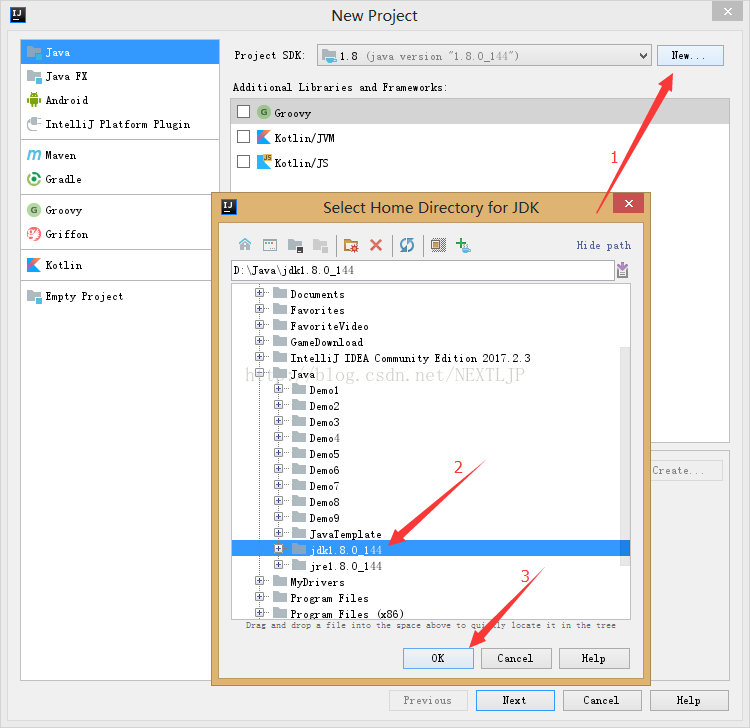Expand the Documents folder node
The width and height of the screenshot is (750, 728).
[259, 292]
